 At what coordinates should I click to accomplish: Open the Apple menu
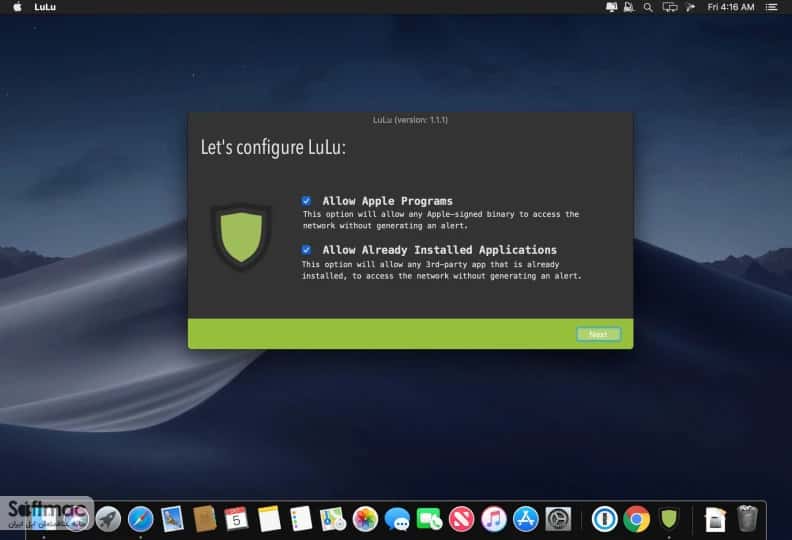point(17,7)
